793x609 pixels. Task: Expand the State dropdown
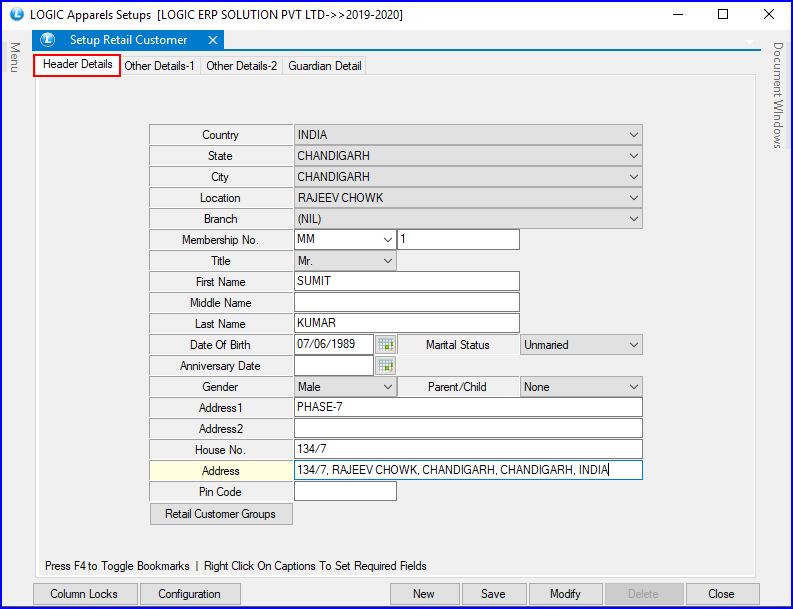click(633, 156)
